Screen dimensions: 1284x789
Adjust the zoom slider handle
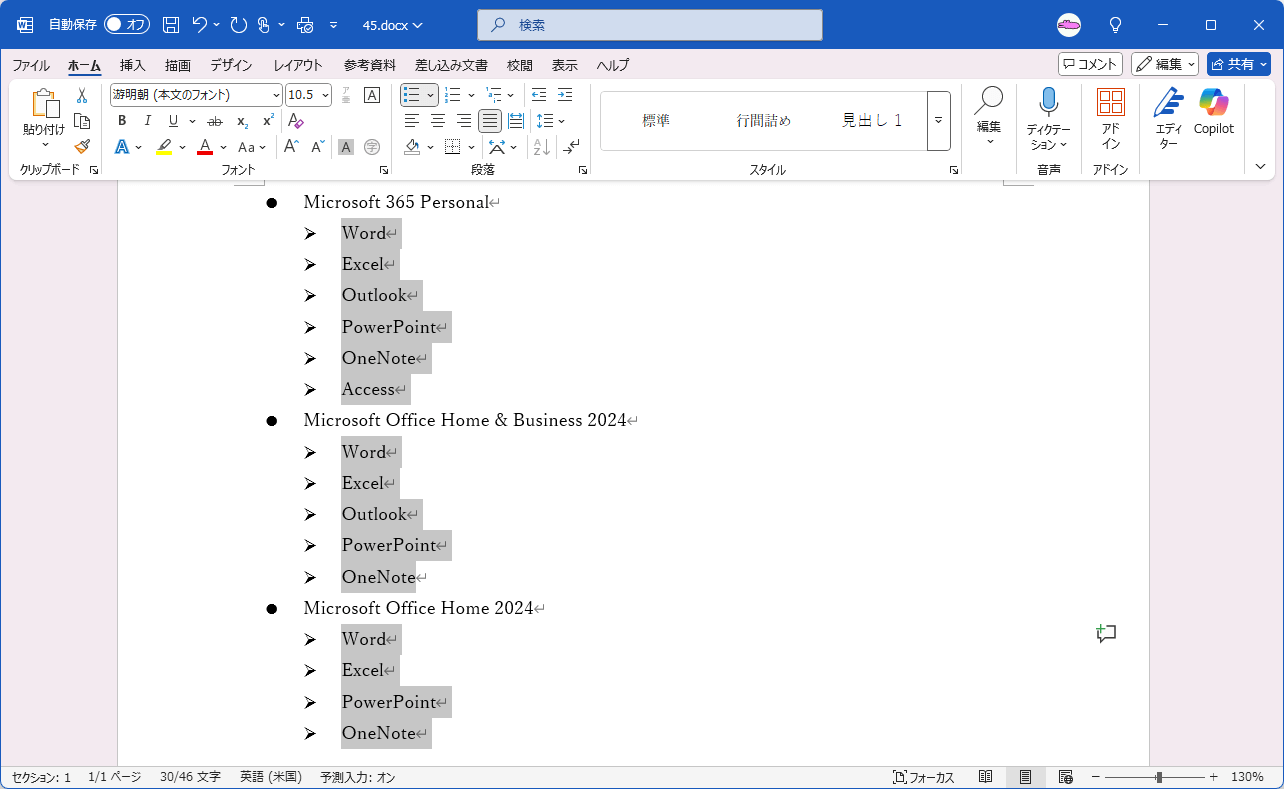[1159, 777]
